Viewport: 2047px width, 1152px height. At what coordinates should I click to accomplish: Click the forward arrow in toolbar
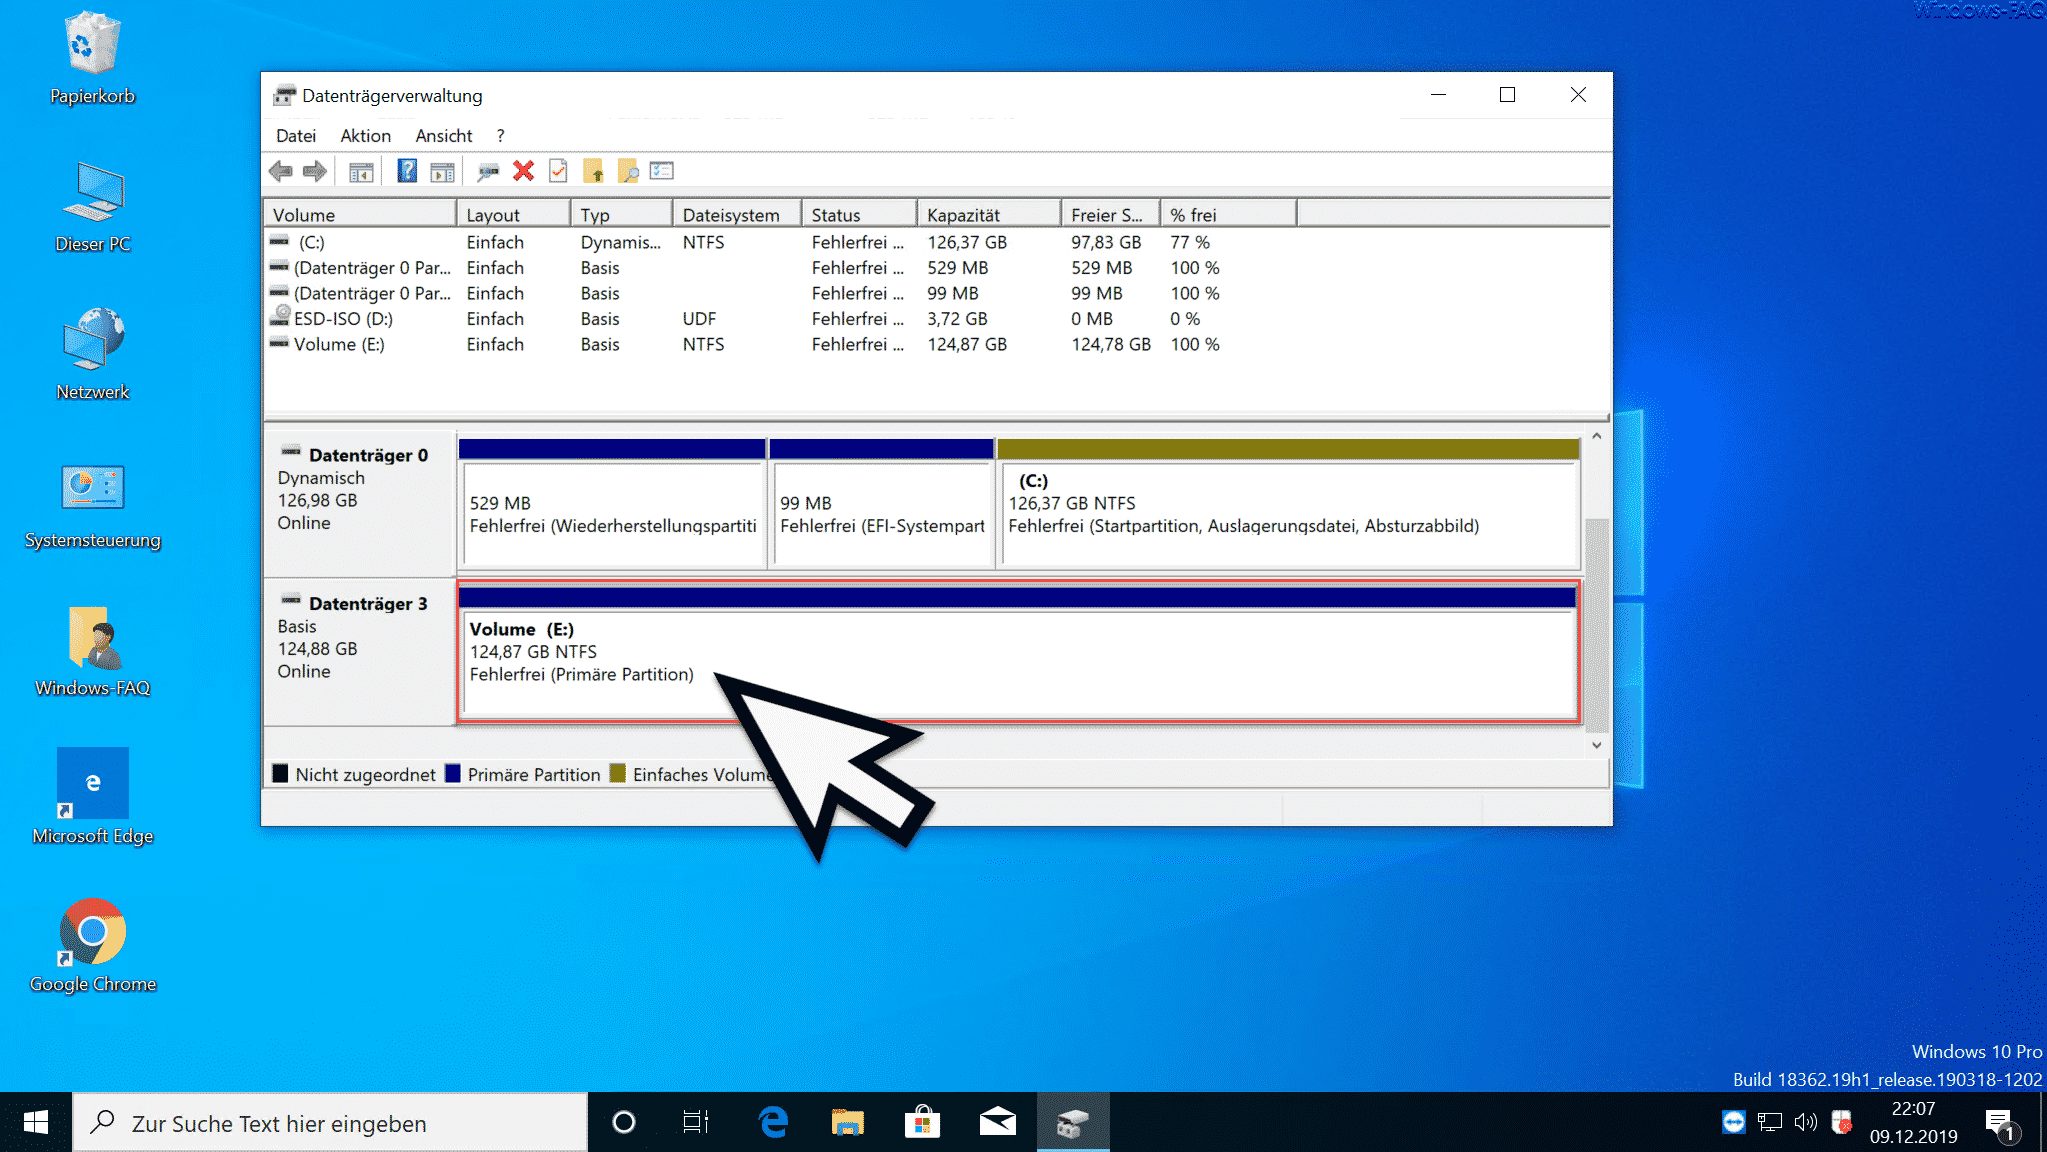point(315,171)
